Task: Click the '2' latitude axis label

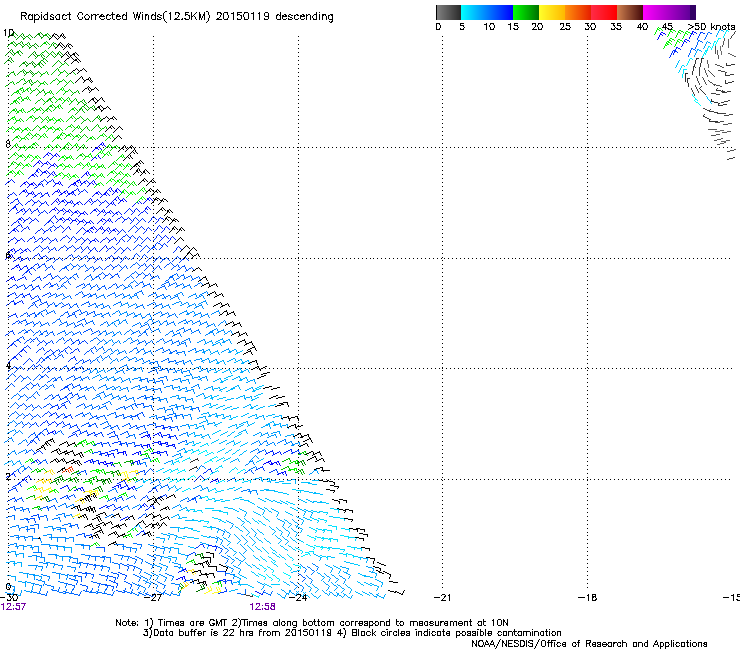Action: [8, 476]
